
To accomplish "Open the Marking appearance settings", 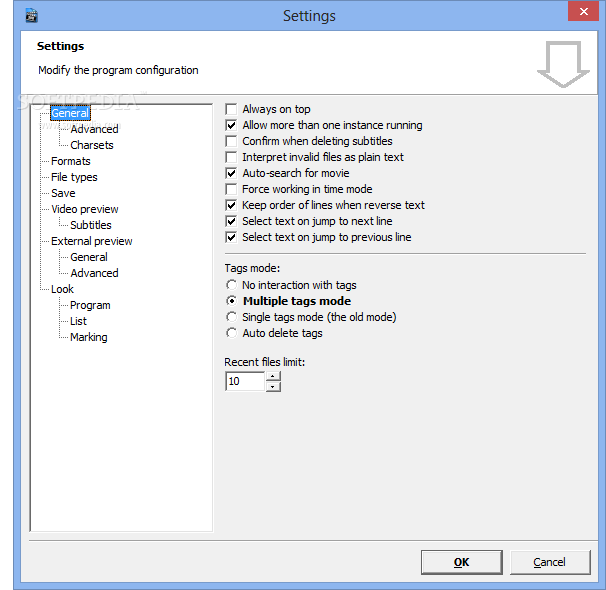I will (x=89, y=337).
